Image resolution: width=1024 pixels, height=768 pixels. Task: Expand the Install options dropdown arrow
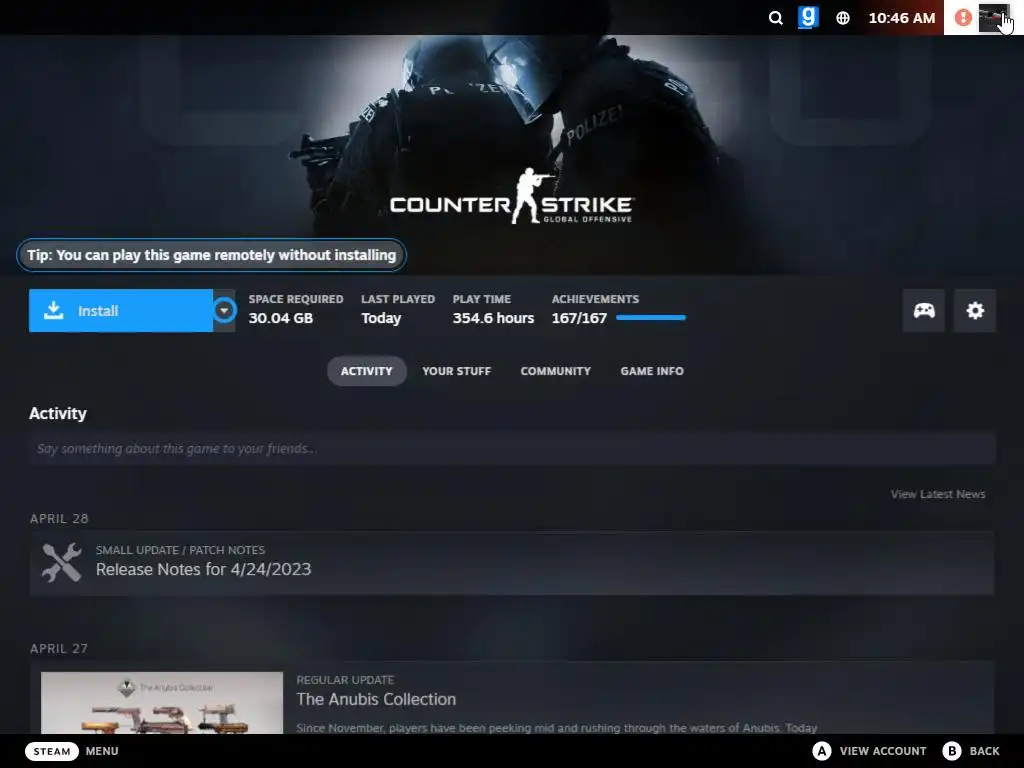(224, 311)
